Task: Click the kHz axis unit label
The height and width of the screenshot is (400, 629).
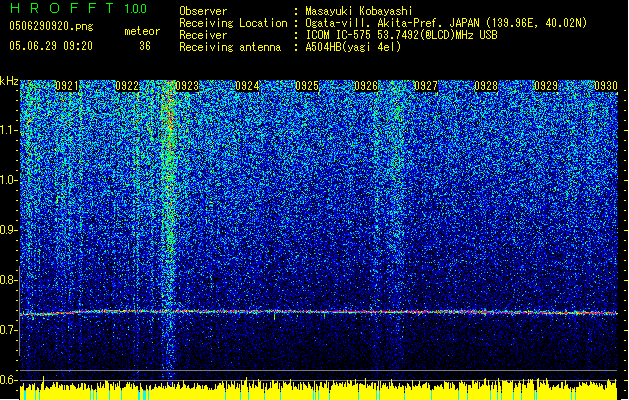Action: [x=9, y=82]
